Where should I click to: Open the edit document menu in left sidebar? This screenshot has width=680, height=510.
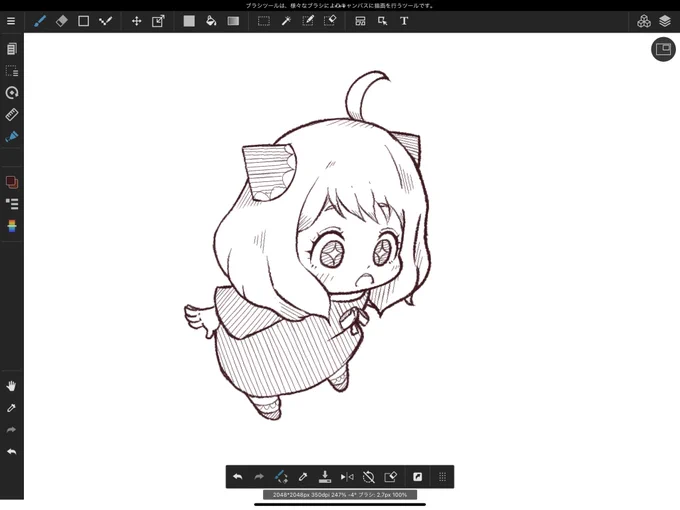pos(12,49)
